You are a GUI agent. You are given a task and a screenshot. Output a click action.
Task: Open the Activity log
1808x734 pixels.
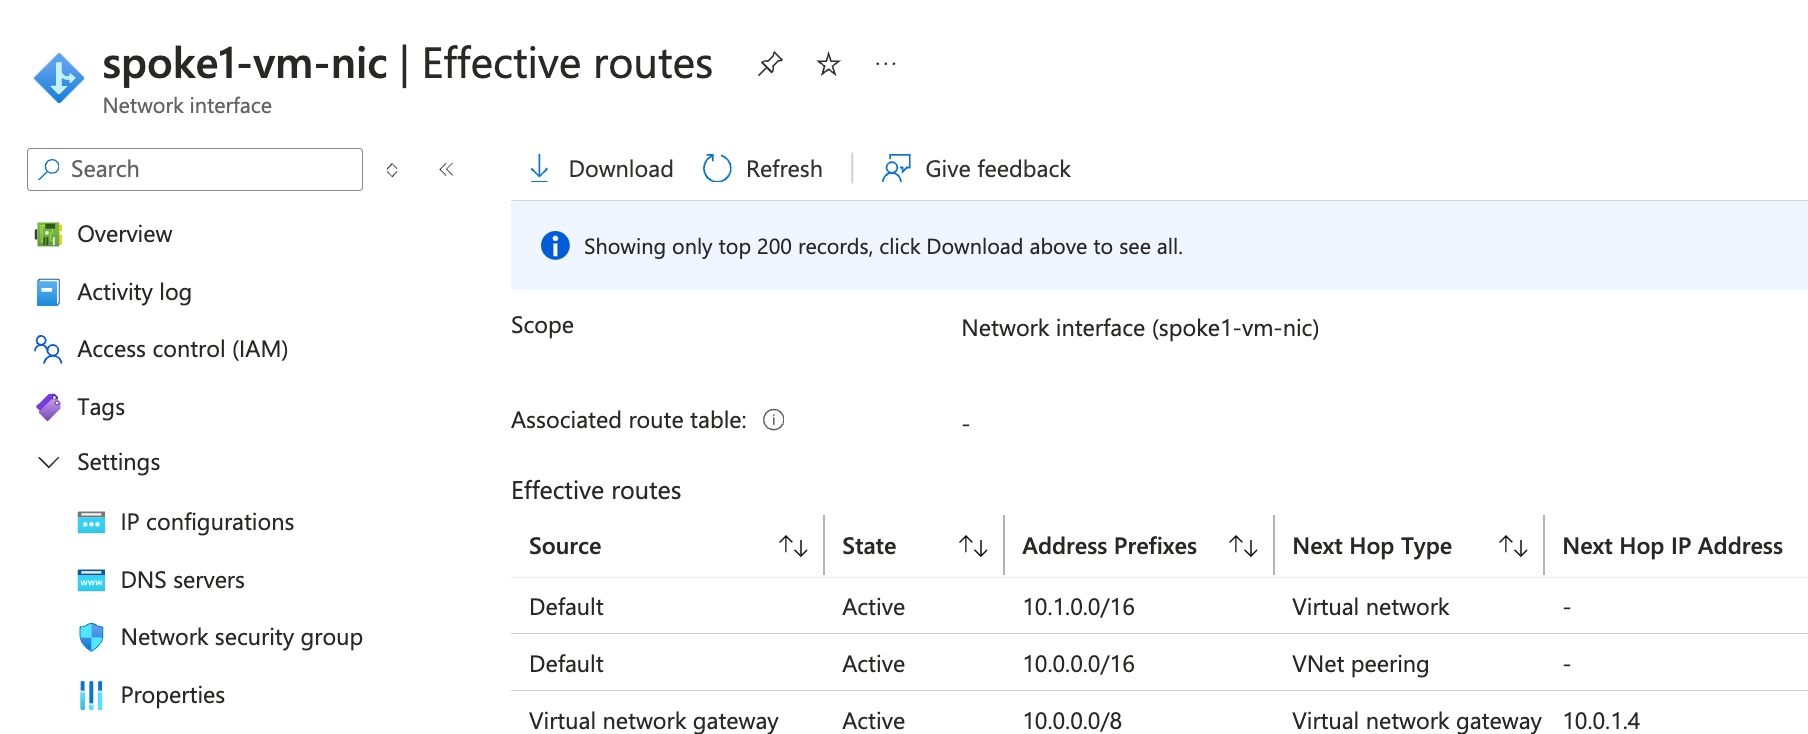(134, 292)
